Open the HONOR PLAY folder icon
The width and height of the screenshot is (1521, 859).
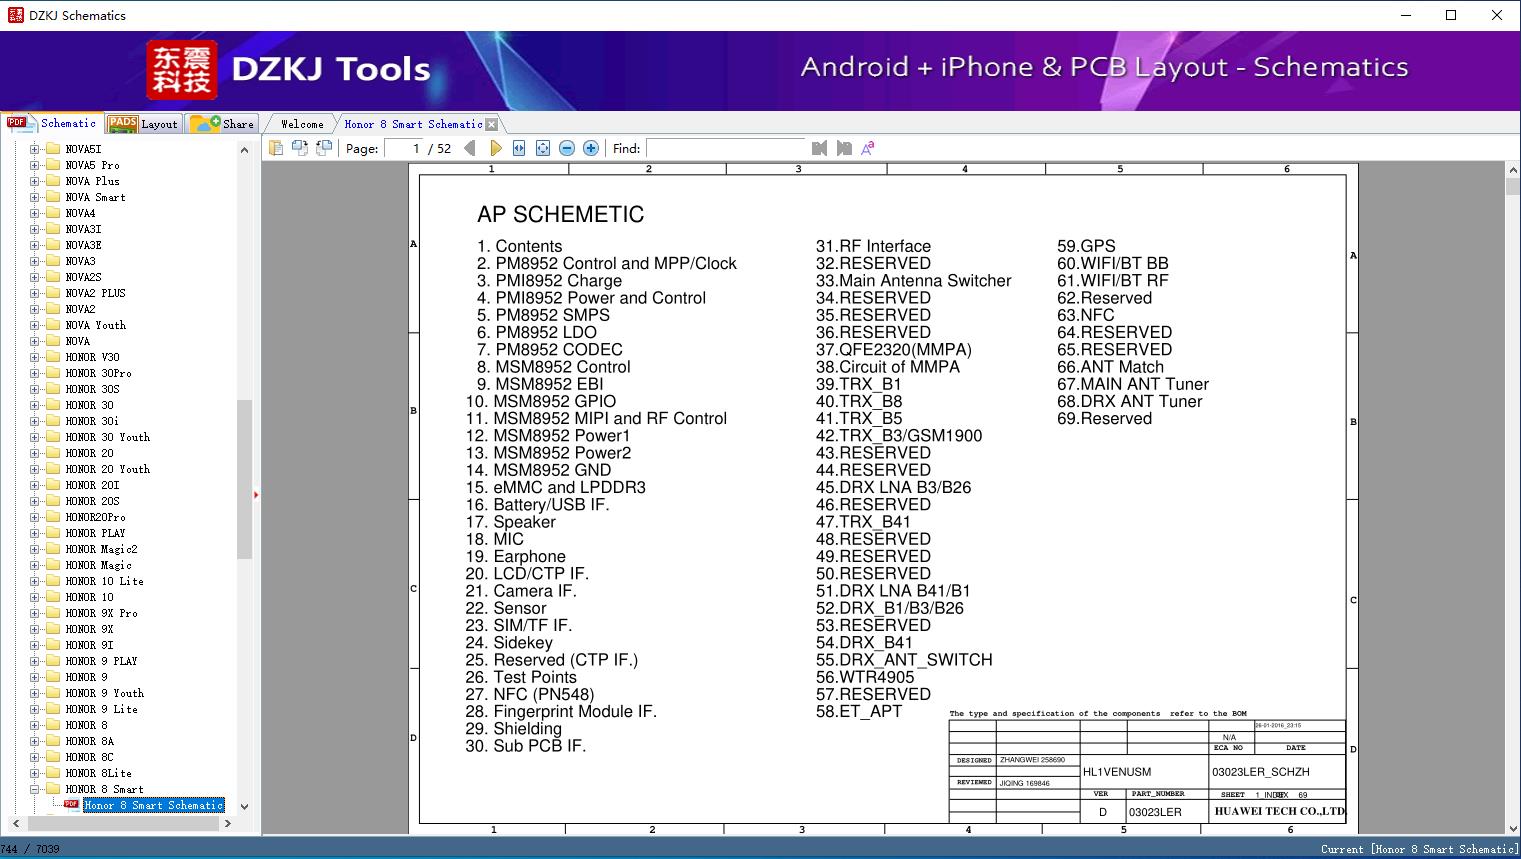tap(53, 533)
